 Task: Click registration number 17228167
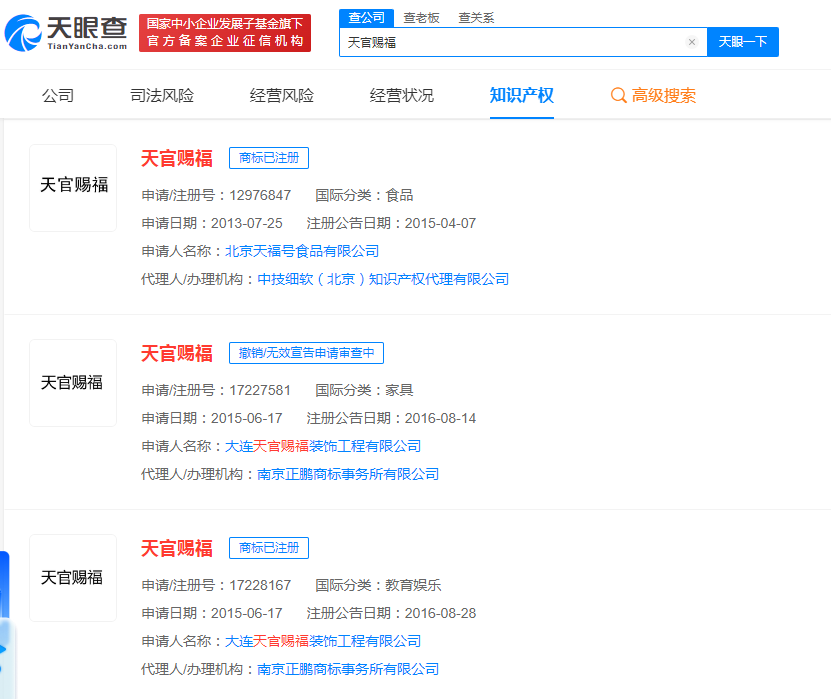[260, 586]
